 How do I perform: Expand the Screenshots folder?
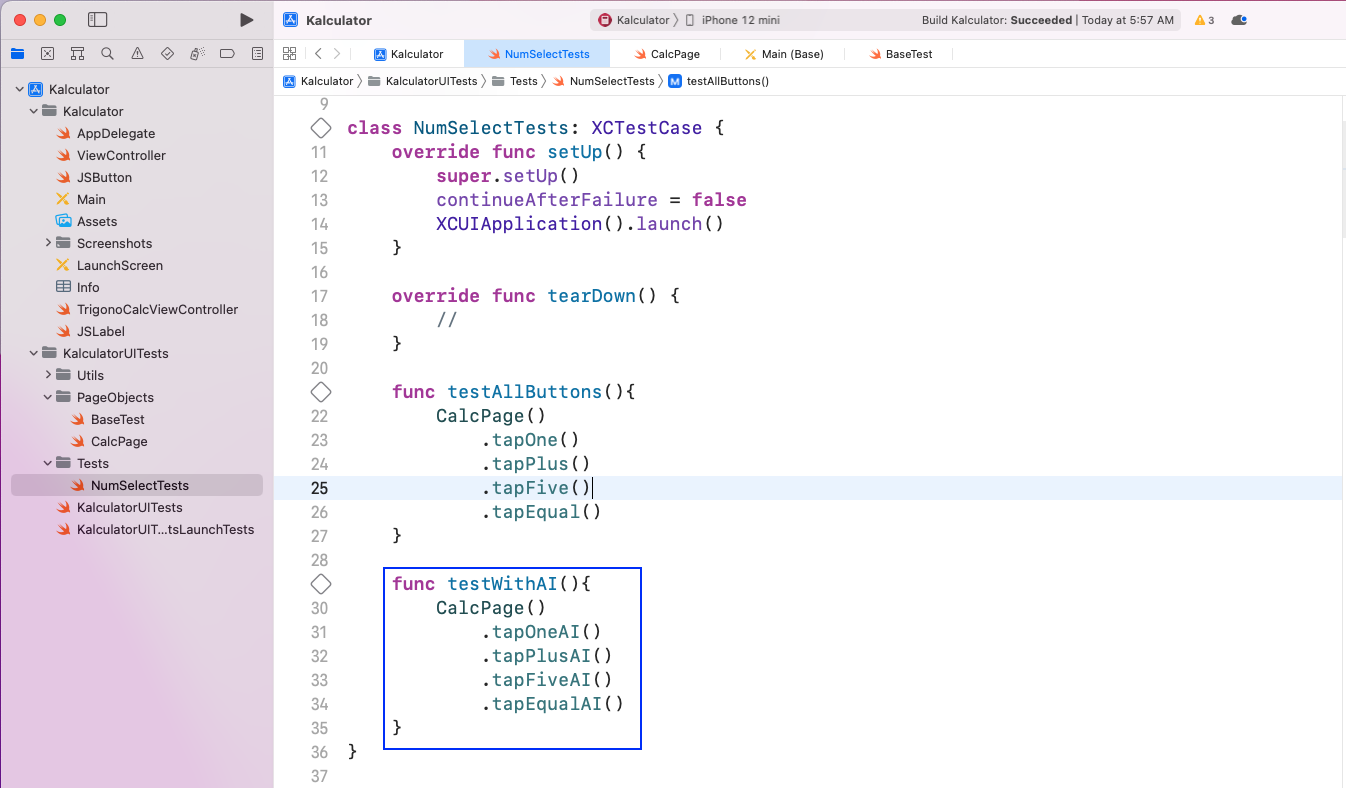tap(47, 243)
